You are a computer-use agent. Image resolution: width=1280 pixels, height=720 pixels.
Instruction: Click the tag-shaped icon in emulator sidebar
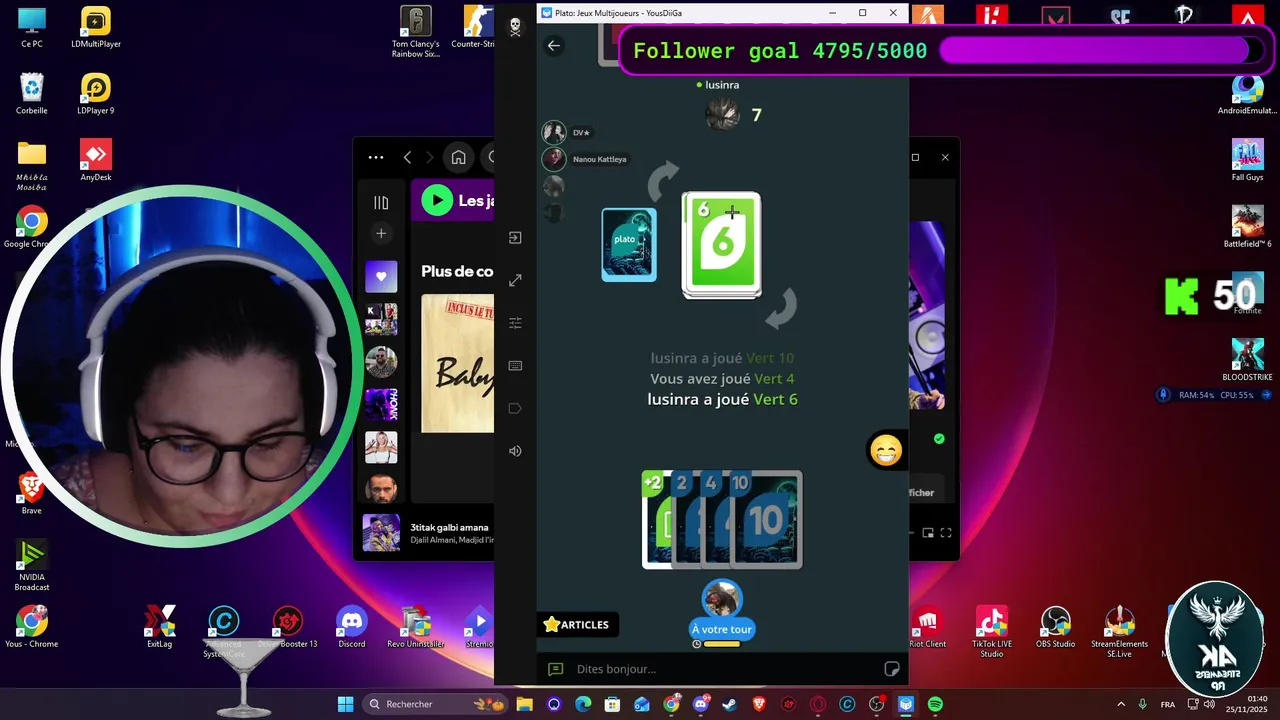coord(515,408)
